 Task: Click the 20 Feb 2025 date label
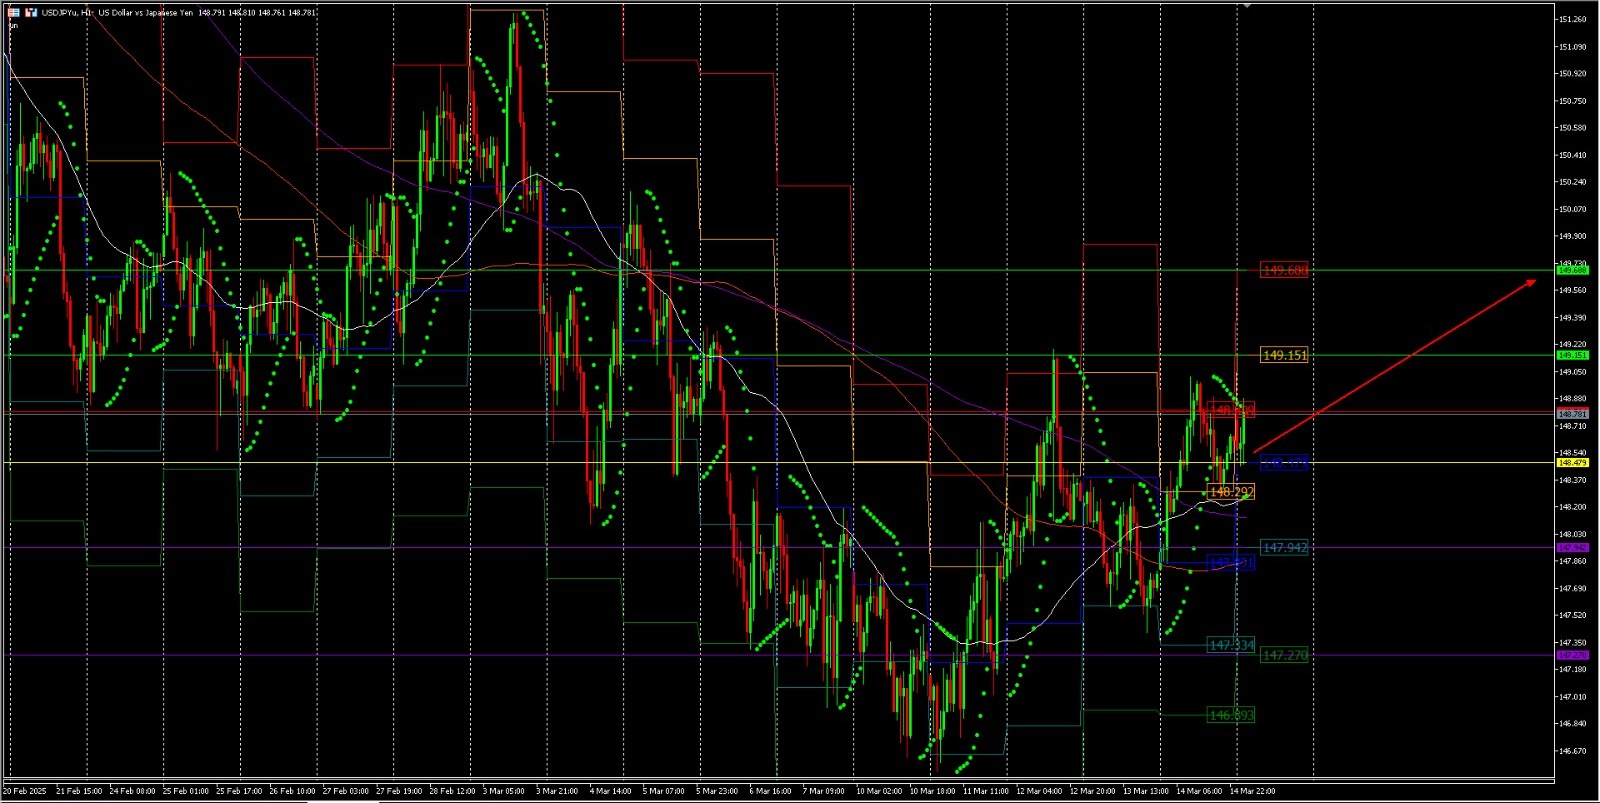[25, 791]
